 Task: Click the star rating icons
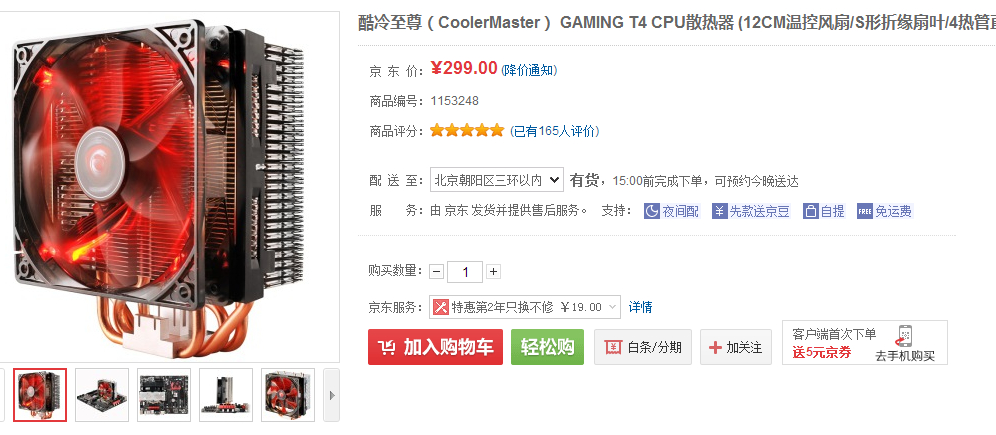coord(467,131)
